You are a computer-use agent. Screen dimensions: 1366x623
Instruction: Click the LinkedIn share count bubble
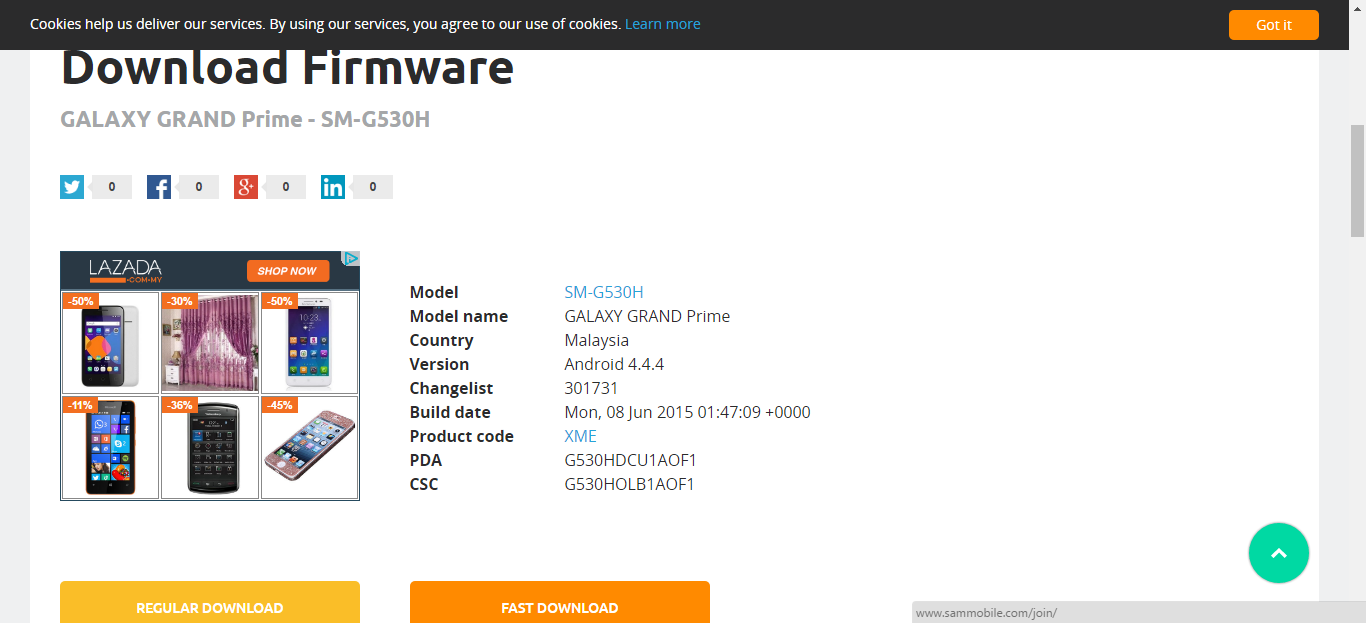tap(372, 187)
